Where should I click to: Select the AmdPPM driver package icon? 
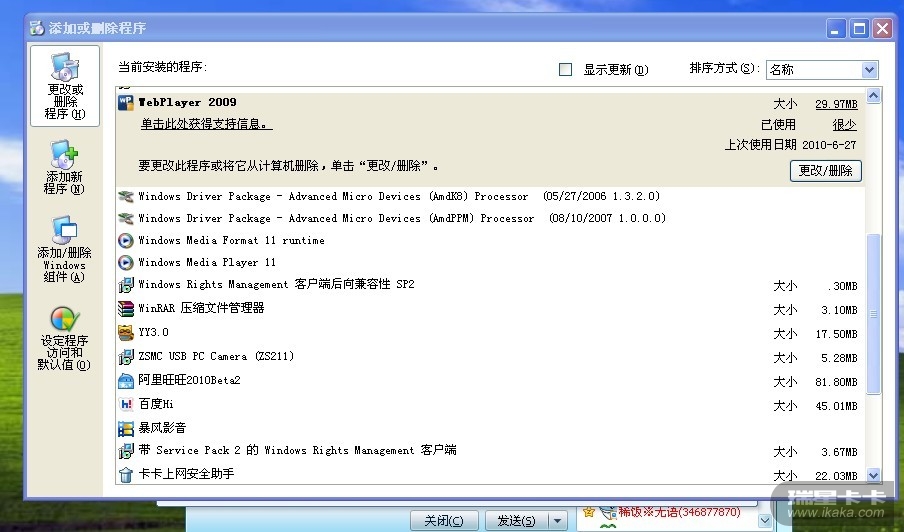pos(126,218)
